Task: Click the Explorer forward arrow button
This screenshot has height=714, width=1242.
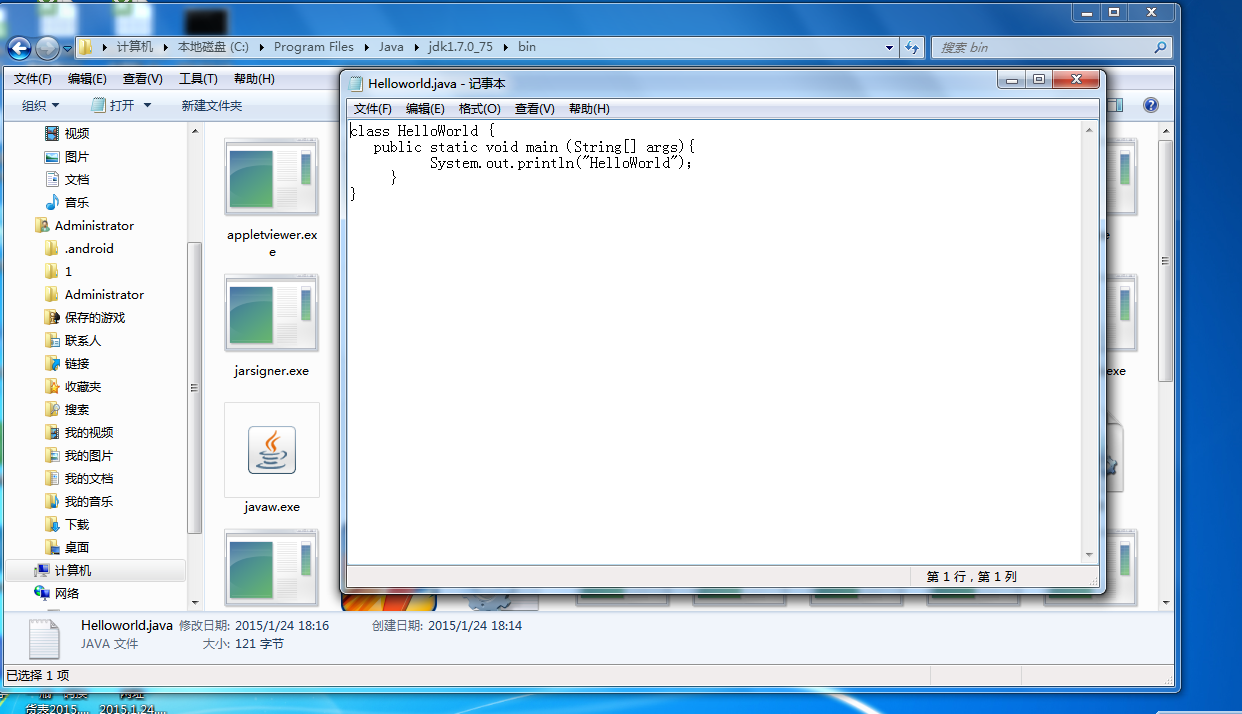Action: 47,48
